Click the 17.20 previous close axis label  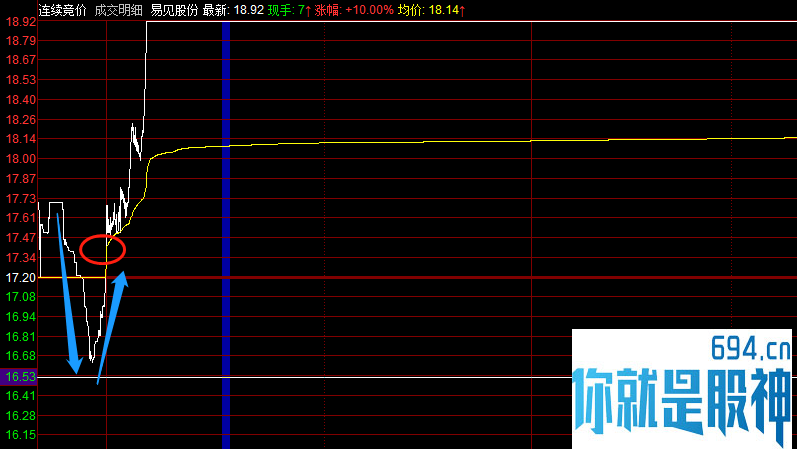pos(21,278)
